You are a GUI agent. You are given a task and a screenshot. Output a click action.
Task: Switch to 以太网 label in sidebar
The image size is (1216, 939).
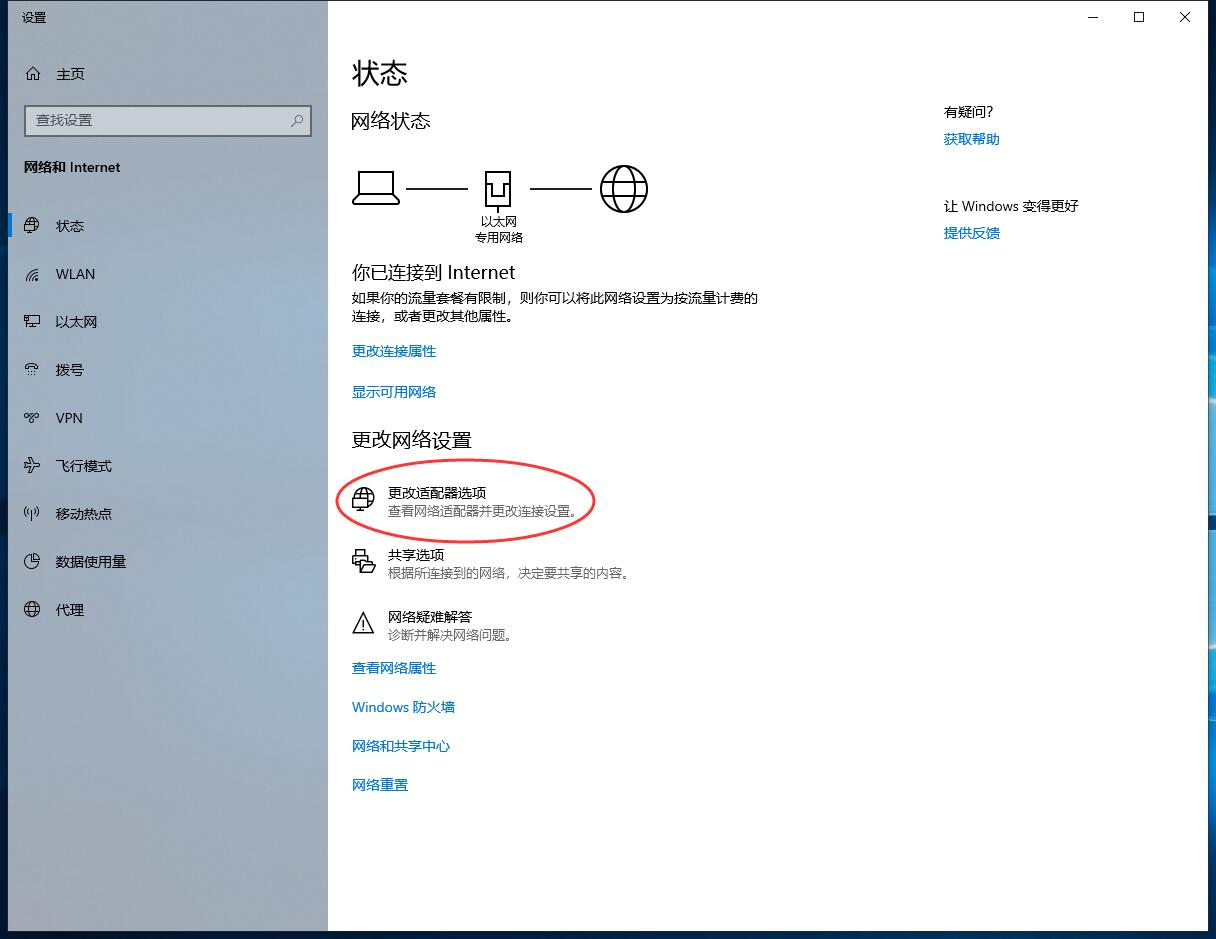point(77,322)
